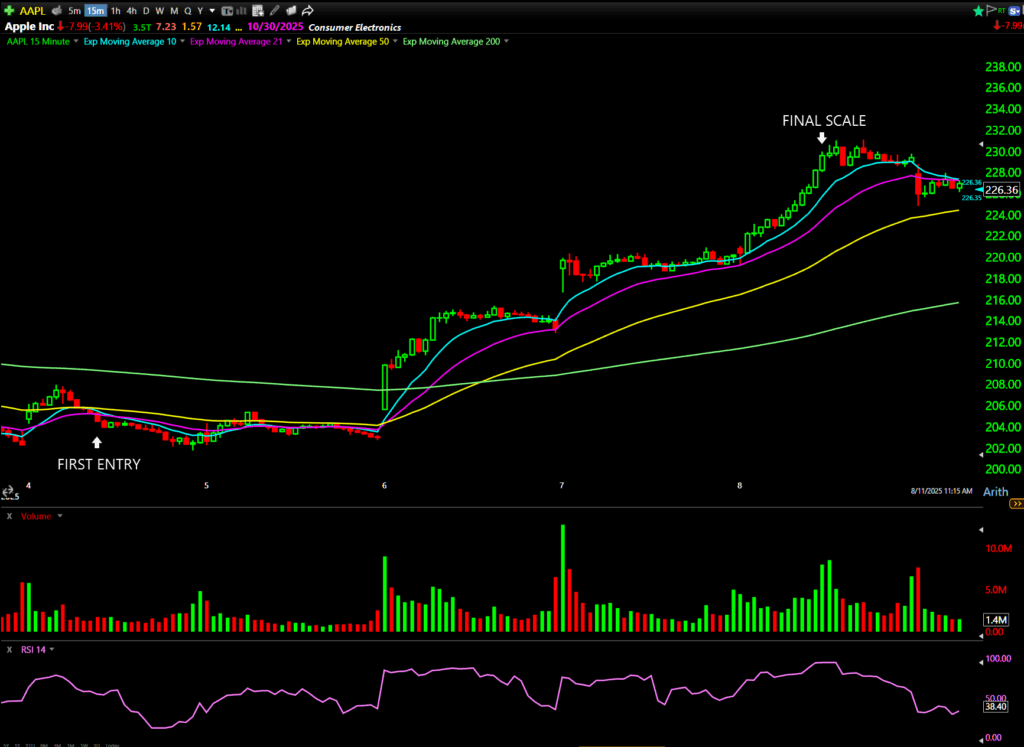This screenshot has height=747, width=1024.
Task: Click the Consumer Electronics industry label
Action: pos(355,27)
